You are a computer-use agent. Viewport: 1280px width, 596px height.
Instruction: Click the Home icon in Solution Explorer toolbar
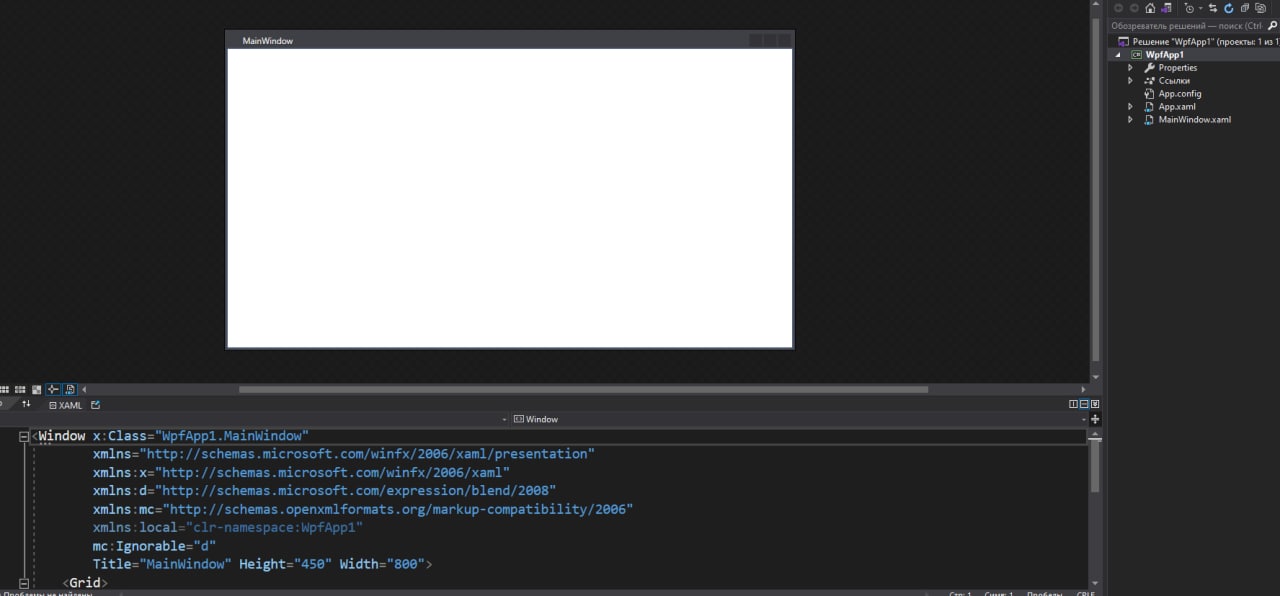click(1150, 8)
